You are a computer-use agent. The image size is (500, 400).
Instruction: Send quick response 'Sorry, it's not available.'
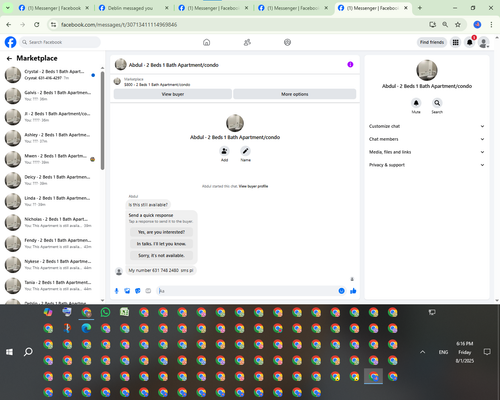pos(161,255)
